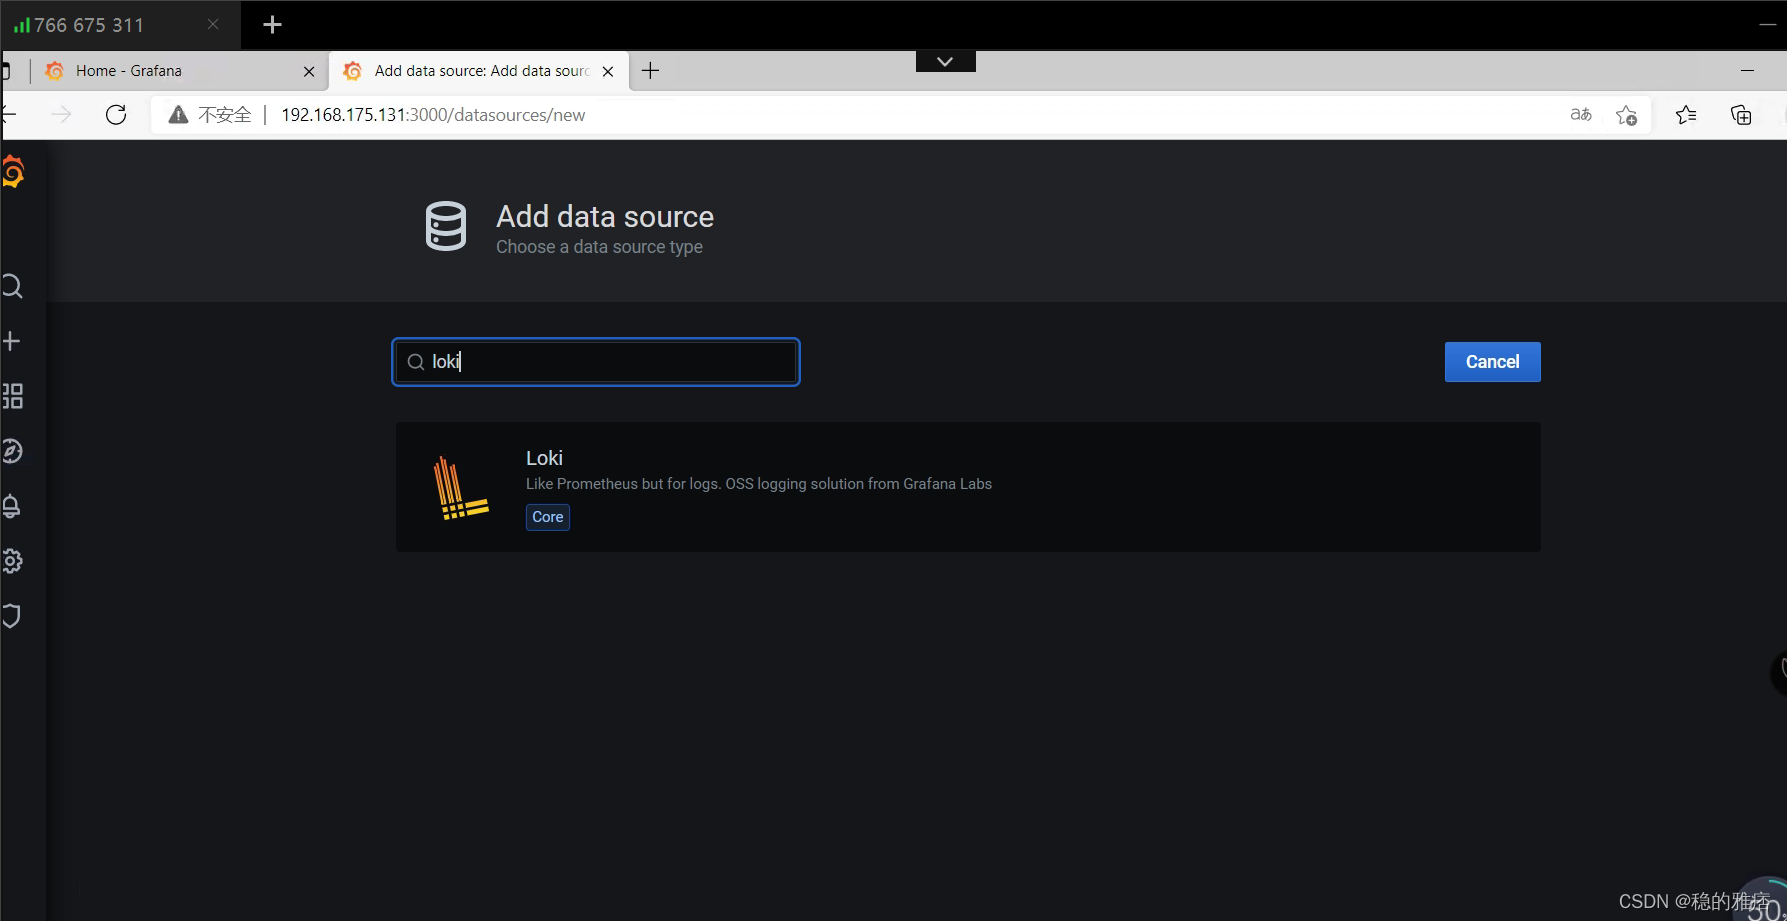Open the browser translate icon
Screen dimensions: 1787x921
1580,115
